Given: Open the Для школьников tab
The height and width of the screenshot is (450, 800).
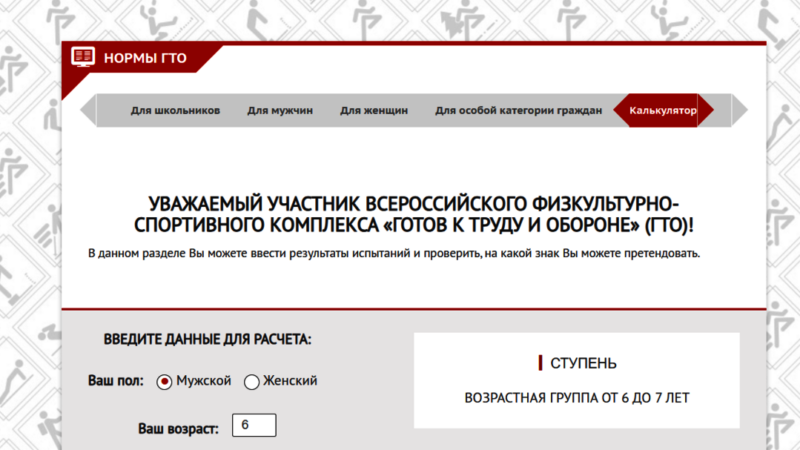Looking at the screenshot, I should pos(175,110).
